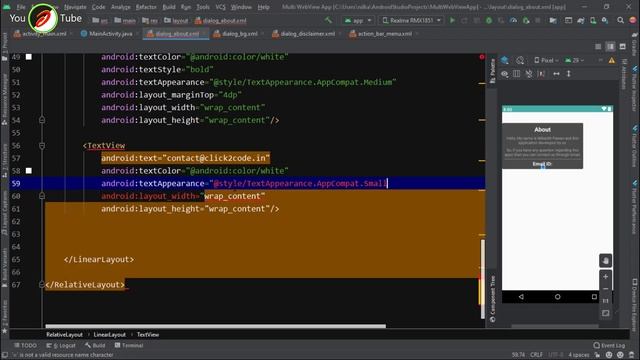This screenshot has height=360, width=640.
Task: Open the Navigate menu
Action: point(75,7)
